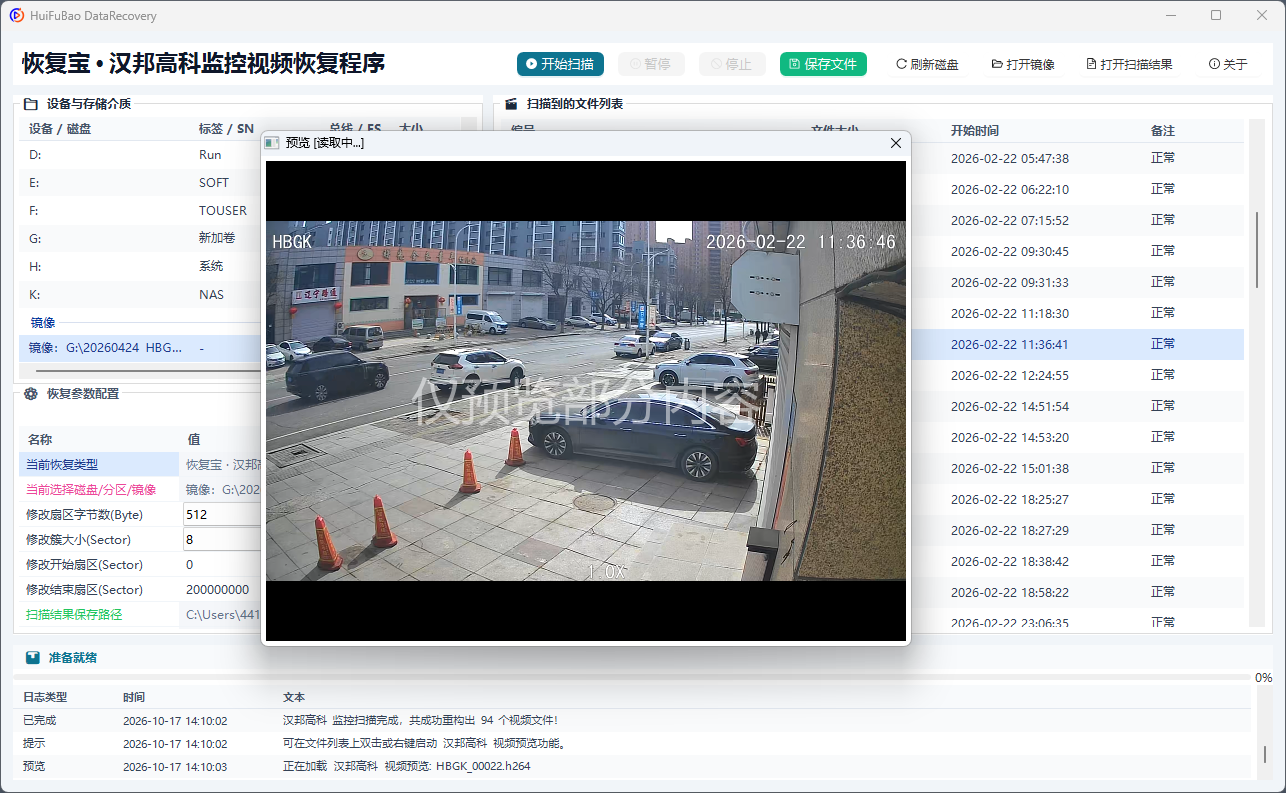Click the sector bytes field showing 512

tap(222, 514)
